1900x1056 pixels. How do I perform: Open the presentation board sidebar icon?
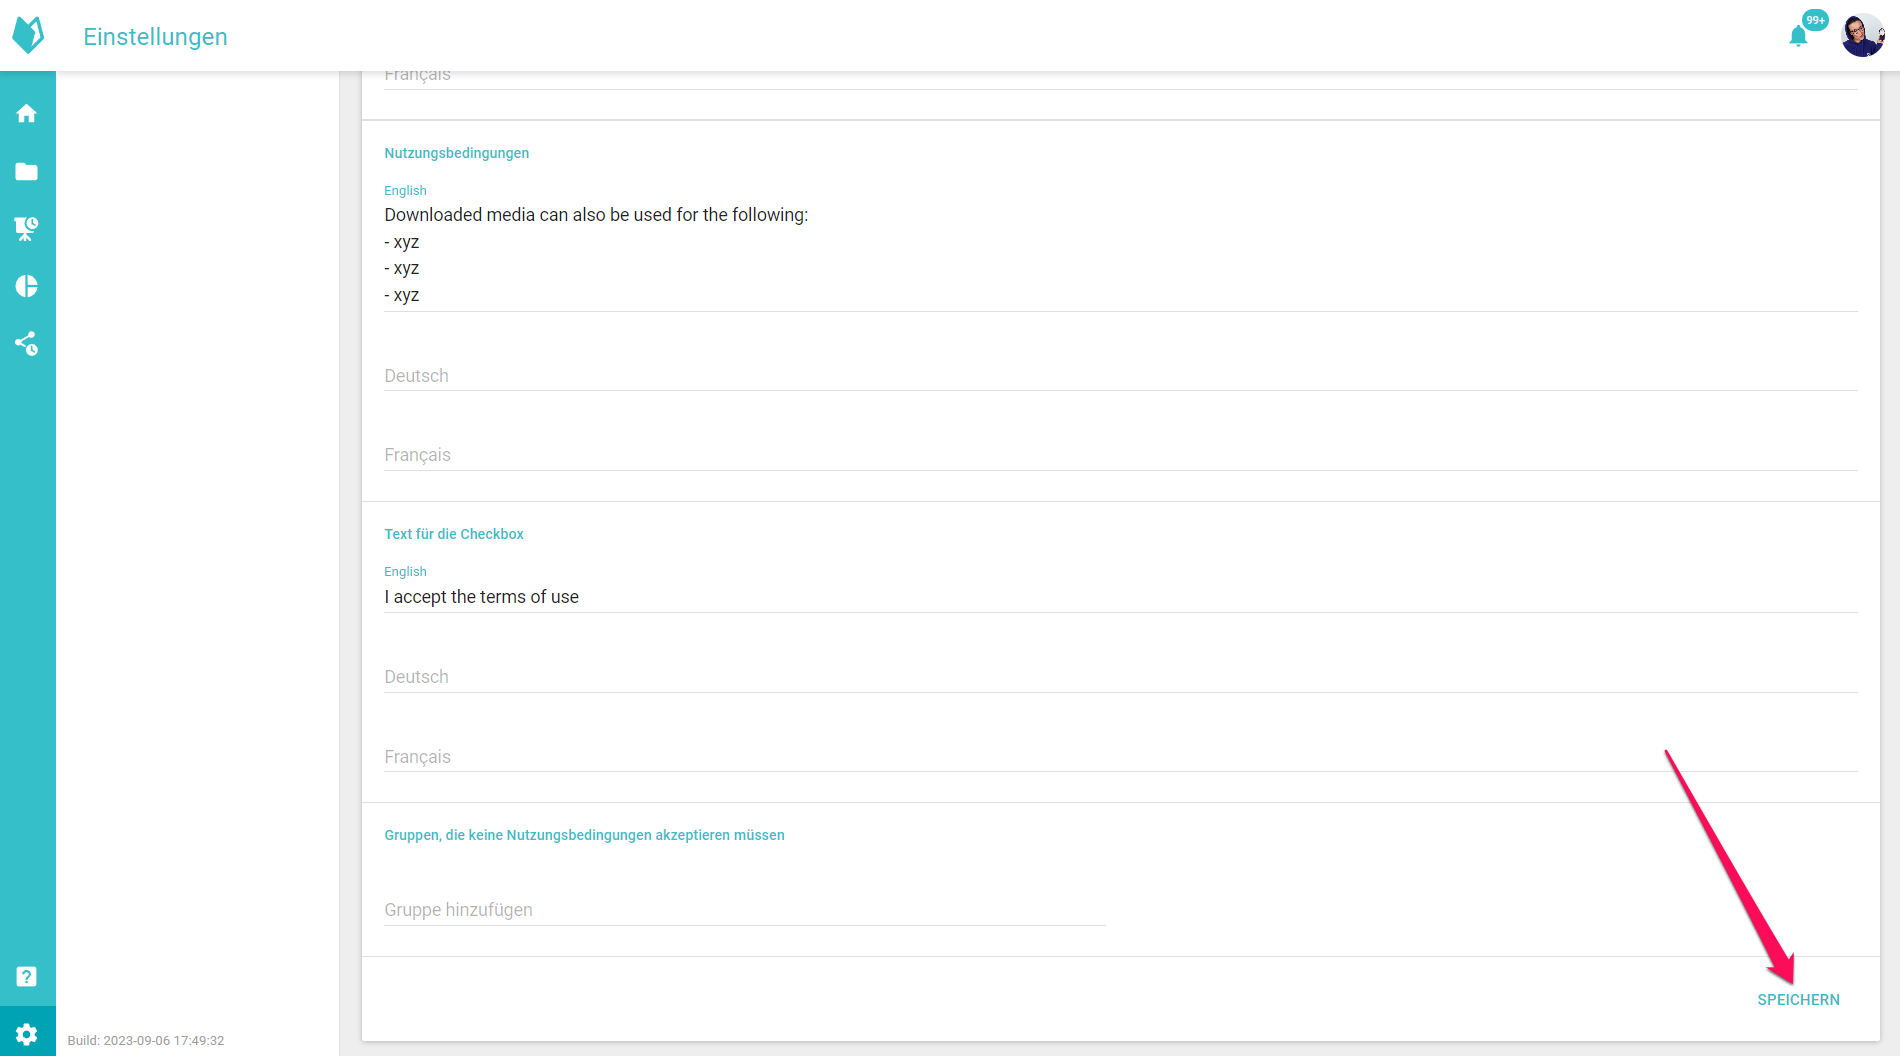point(27,229)
